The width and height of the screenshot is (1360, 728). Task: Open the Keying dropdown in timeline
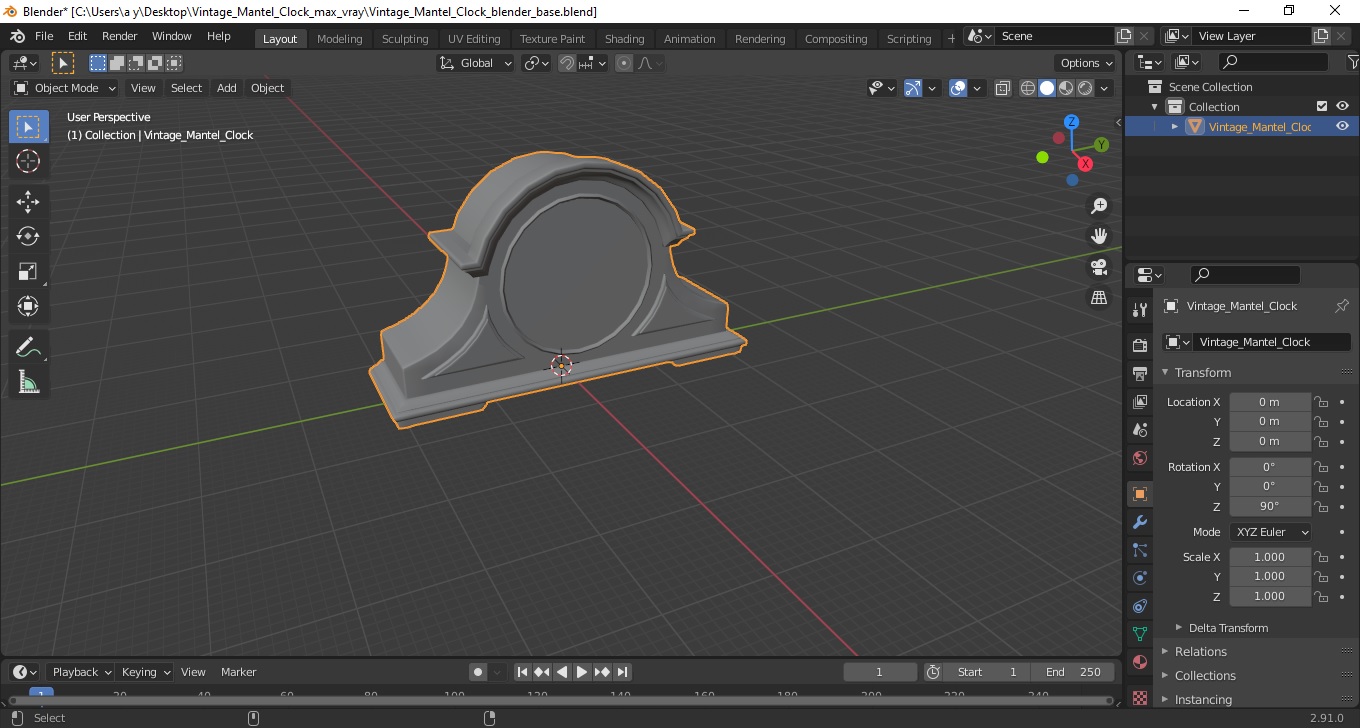coord(146,672)
